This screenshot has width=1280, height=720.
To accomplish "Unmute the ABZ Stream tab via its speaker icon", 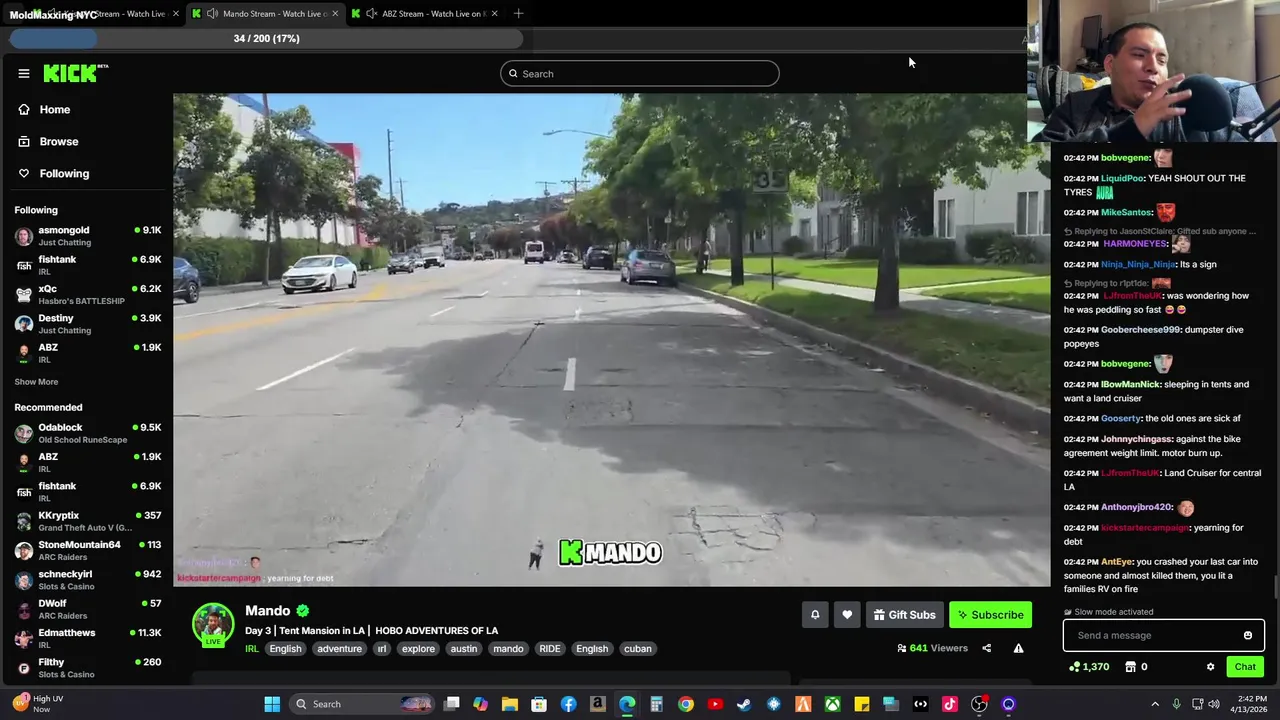I will pyautogui.click(x=372, y=13).
